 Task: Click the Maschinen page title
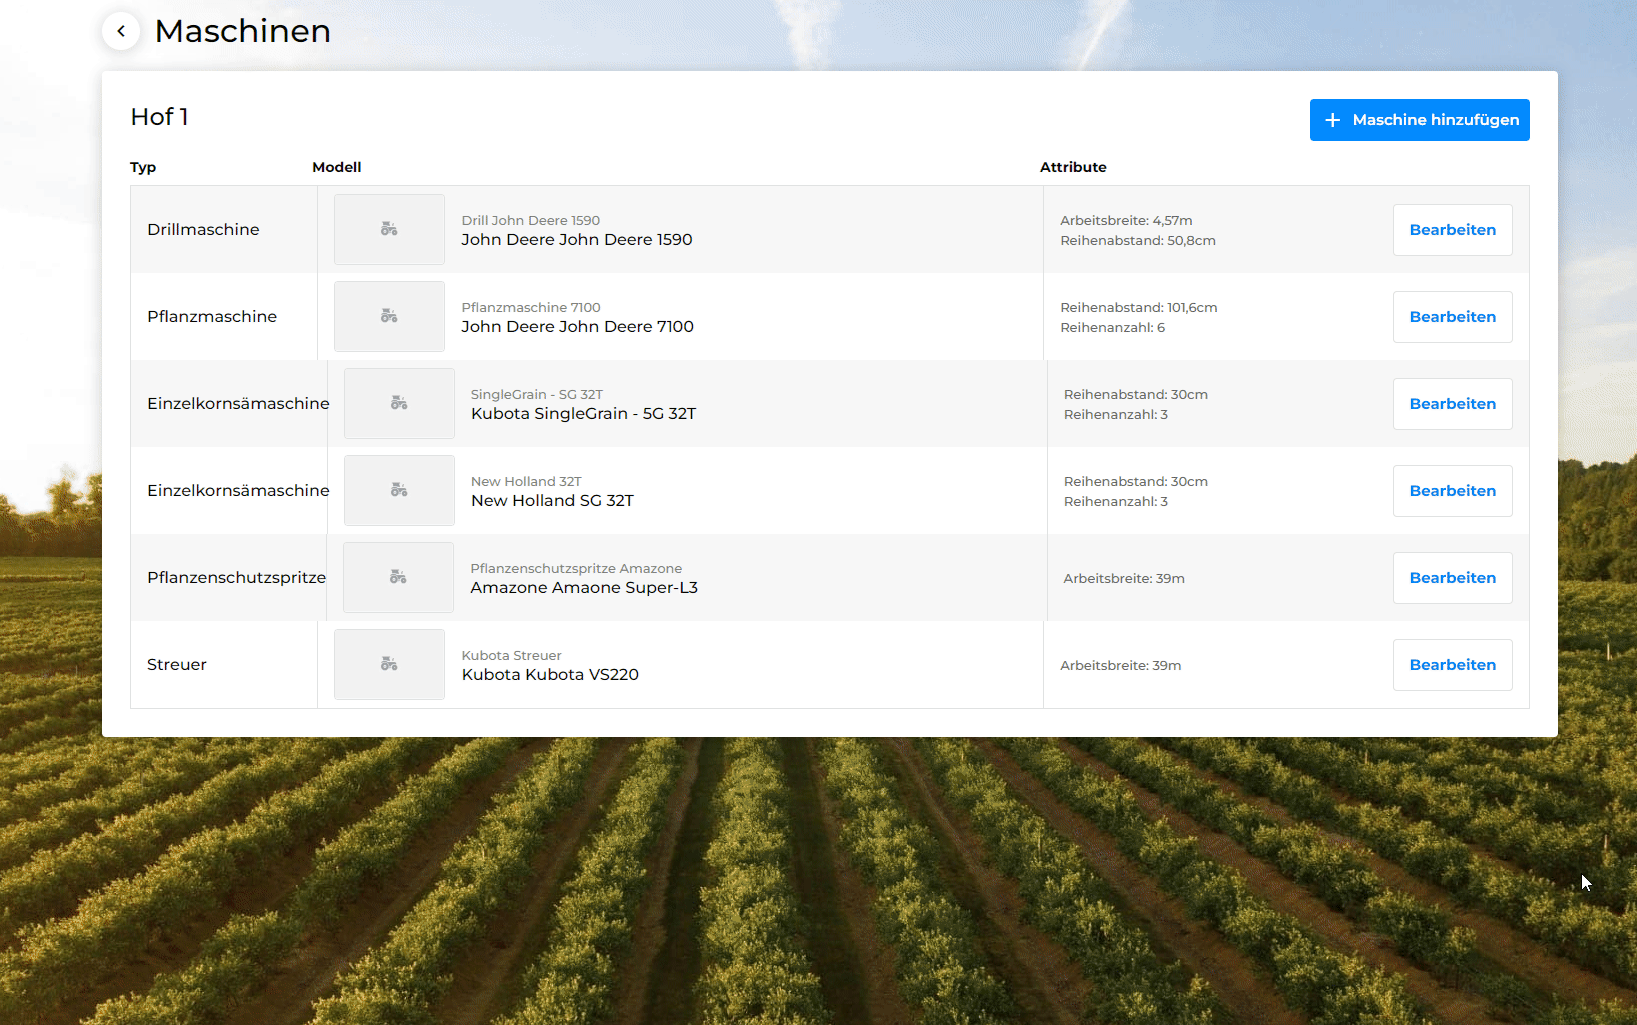tap(242, 31)
